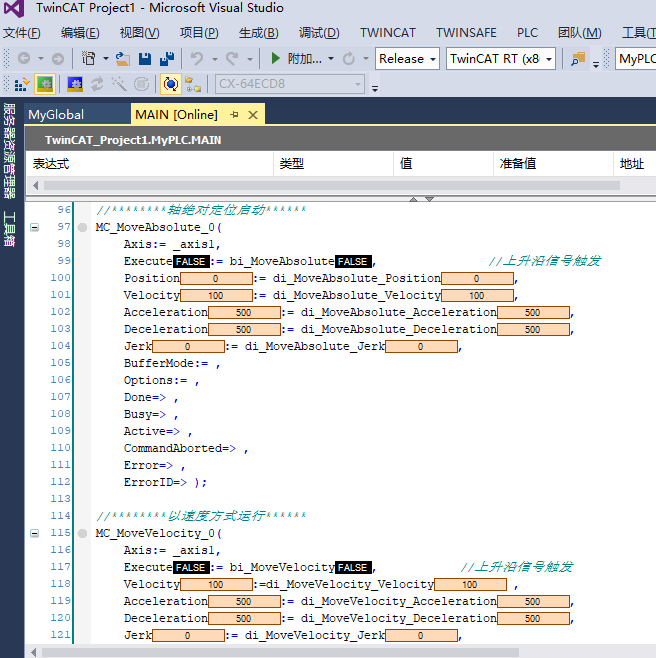The height and width of the screenshot is (658, 656).
Task: Click the show sub items tree icon
Action: coord(193,84)
